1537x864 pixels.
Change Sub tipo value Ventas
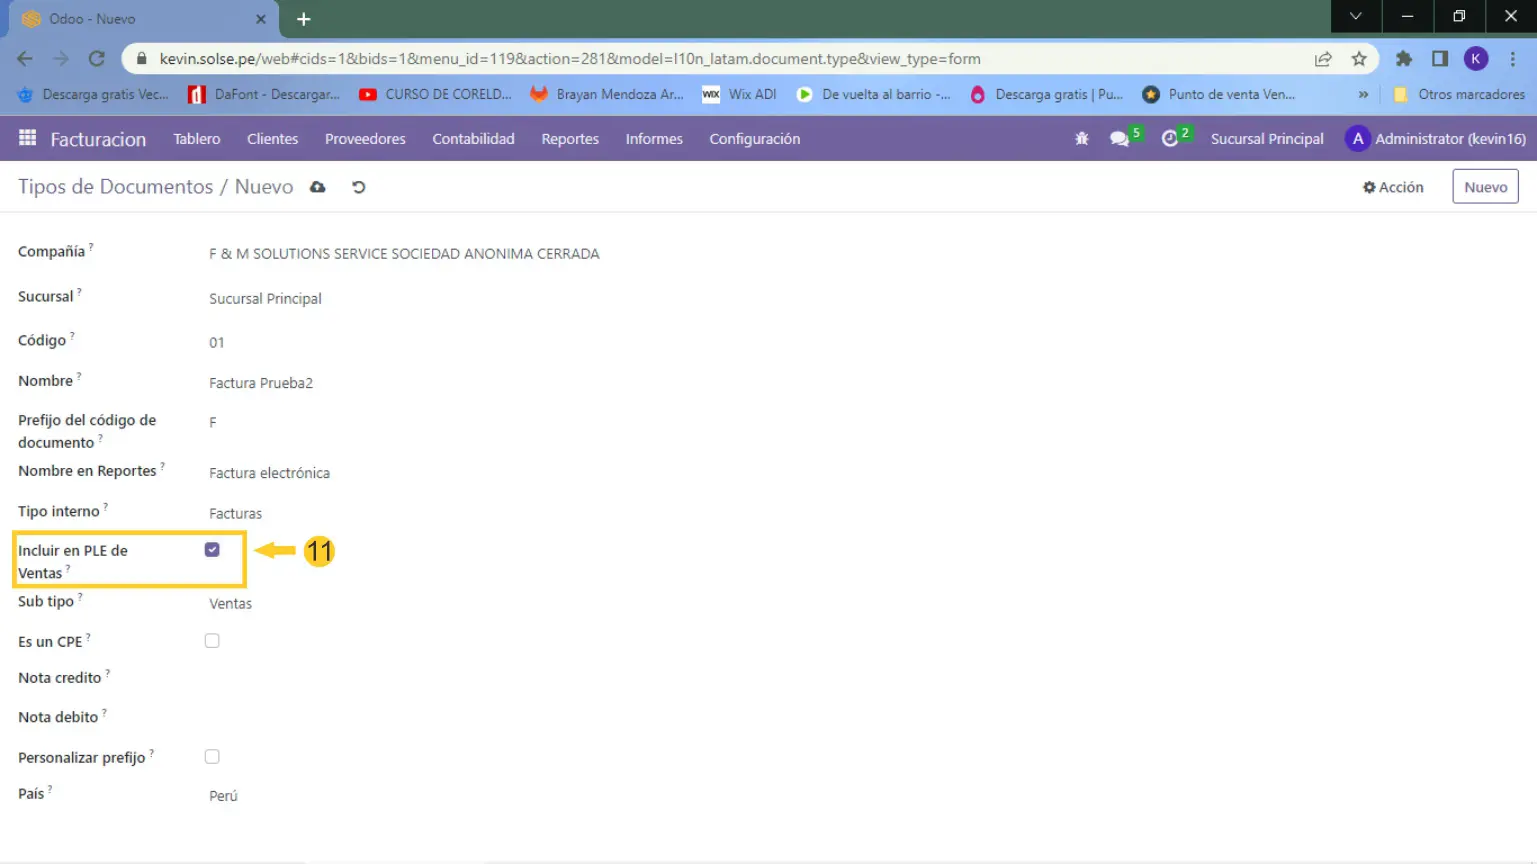coord(230,604)
